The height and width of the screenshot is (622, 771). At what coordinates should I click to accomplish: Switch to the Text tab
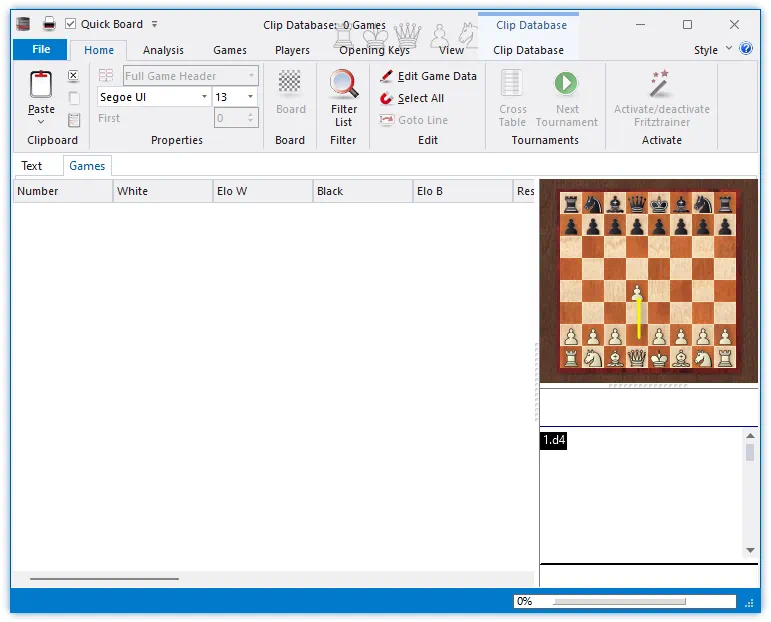tap(31, 166)
